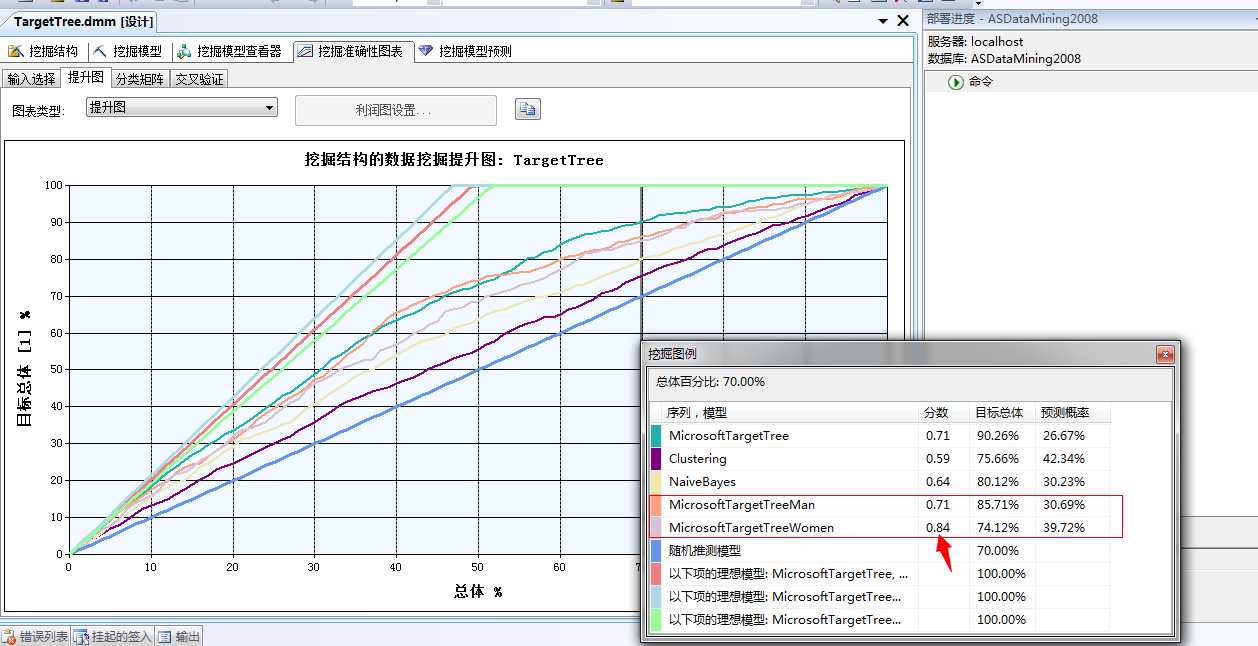Image resolution: width=1258 pixels, height=646 pixels.
Task: Click the 85.71% target population cell
Action: (x=998, y=505)
